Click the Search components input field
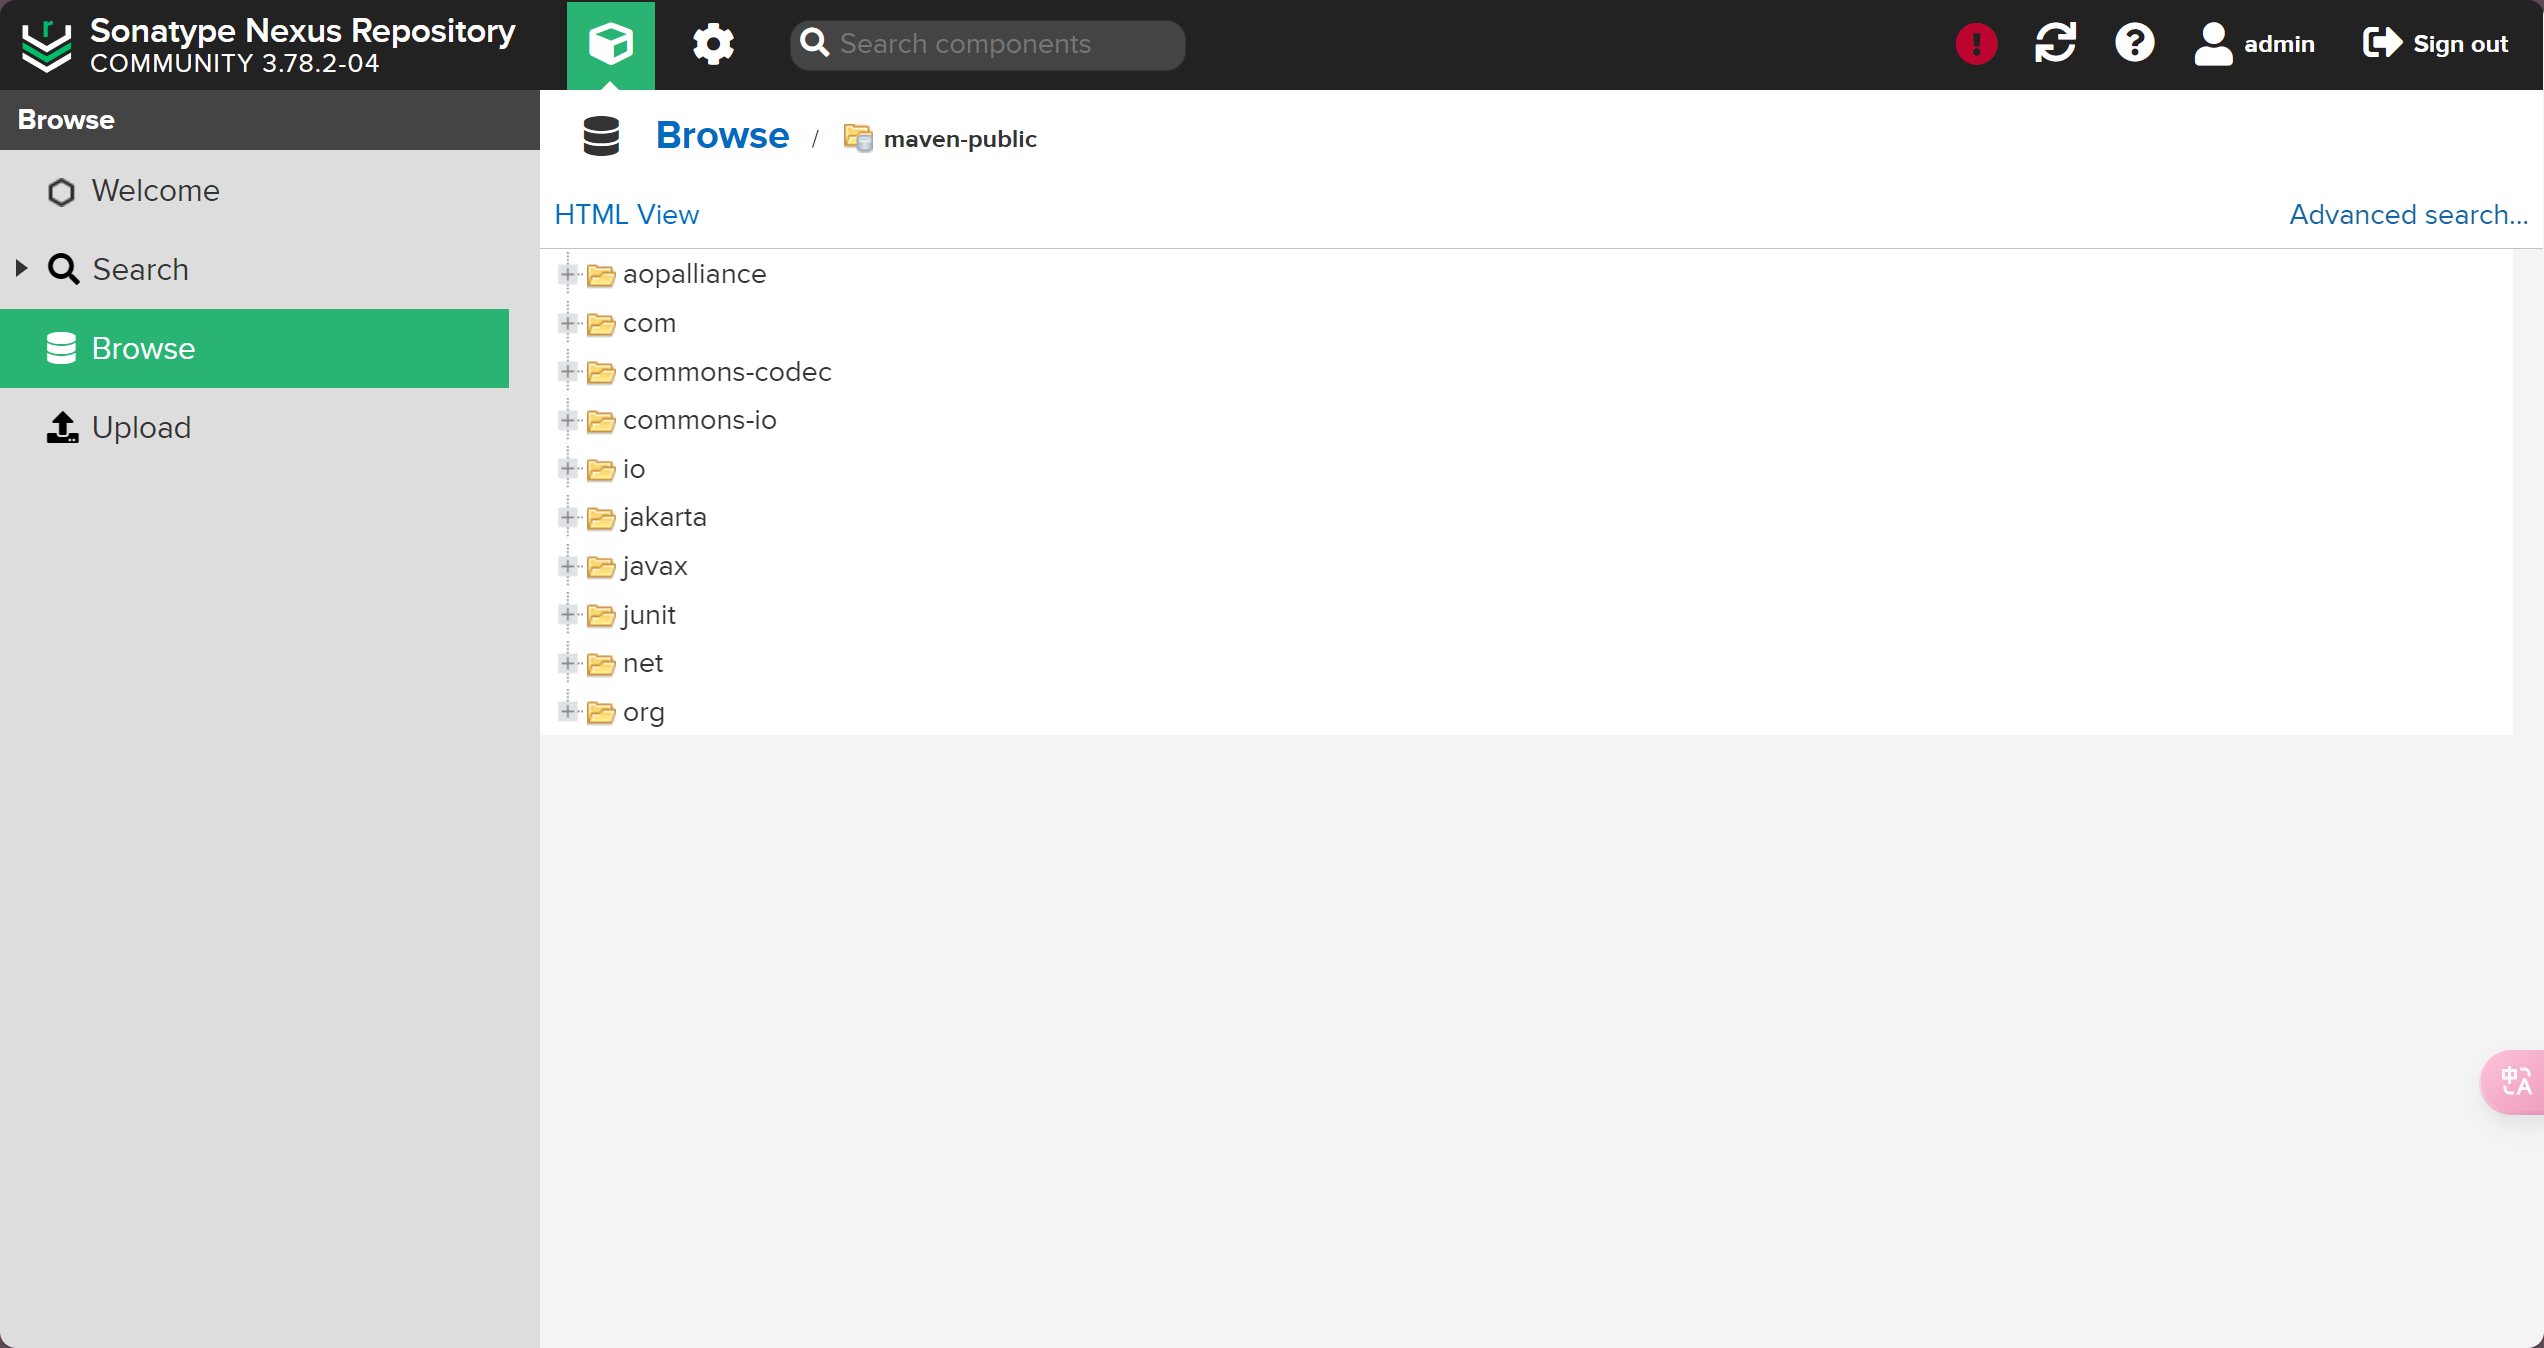Screen dimensions: 2544x1348 (x=988, y=44)
